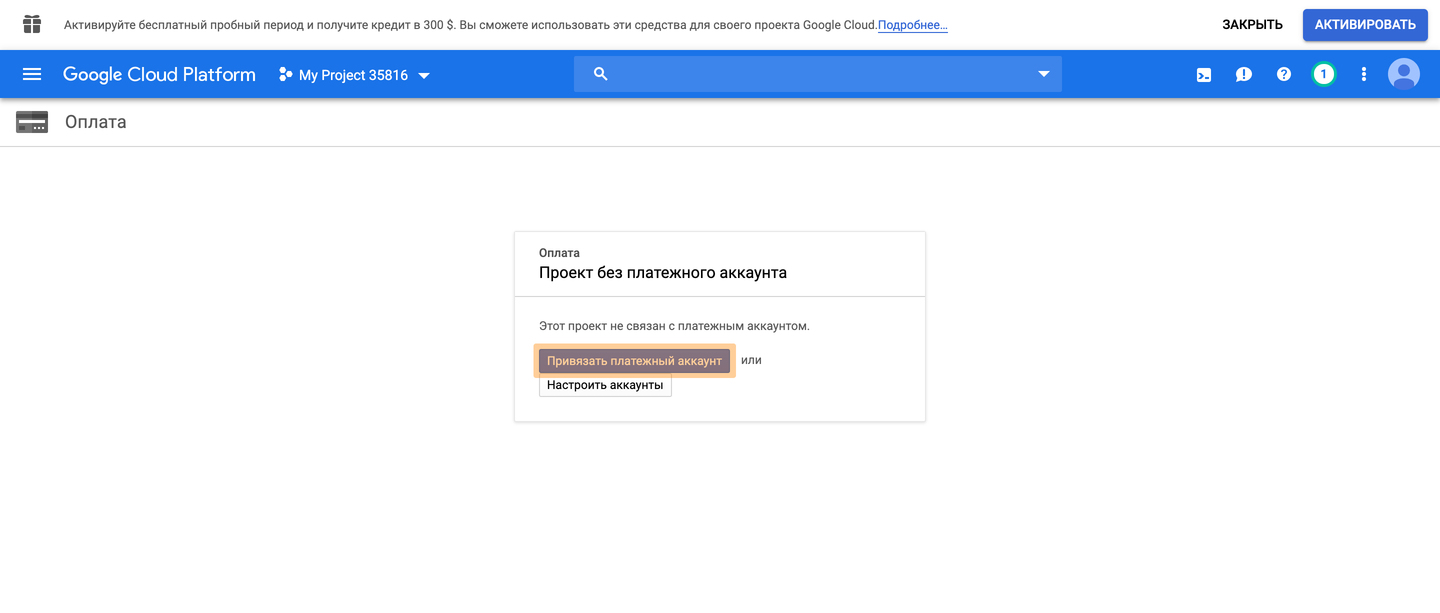Open the send feedback icon
Image resolution: width=1440 pixels, height=613 pixels.
1244,74
